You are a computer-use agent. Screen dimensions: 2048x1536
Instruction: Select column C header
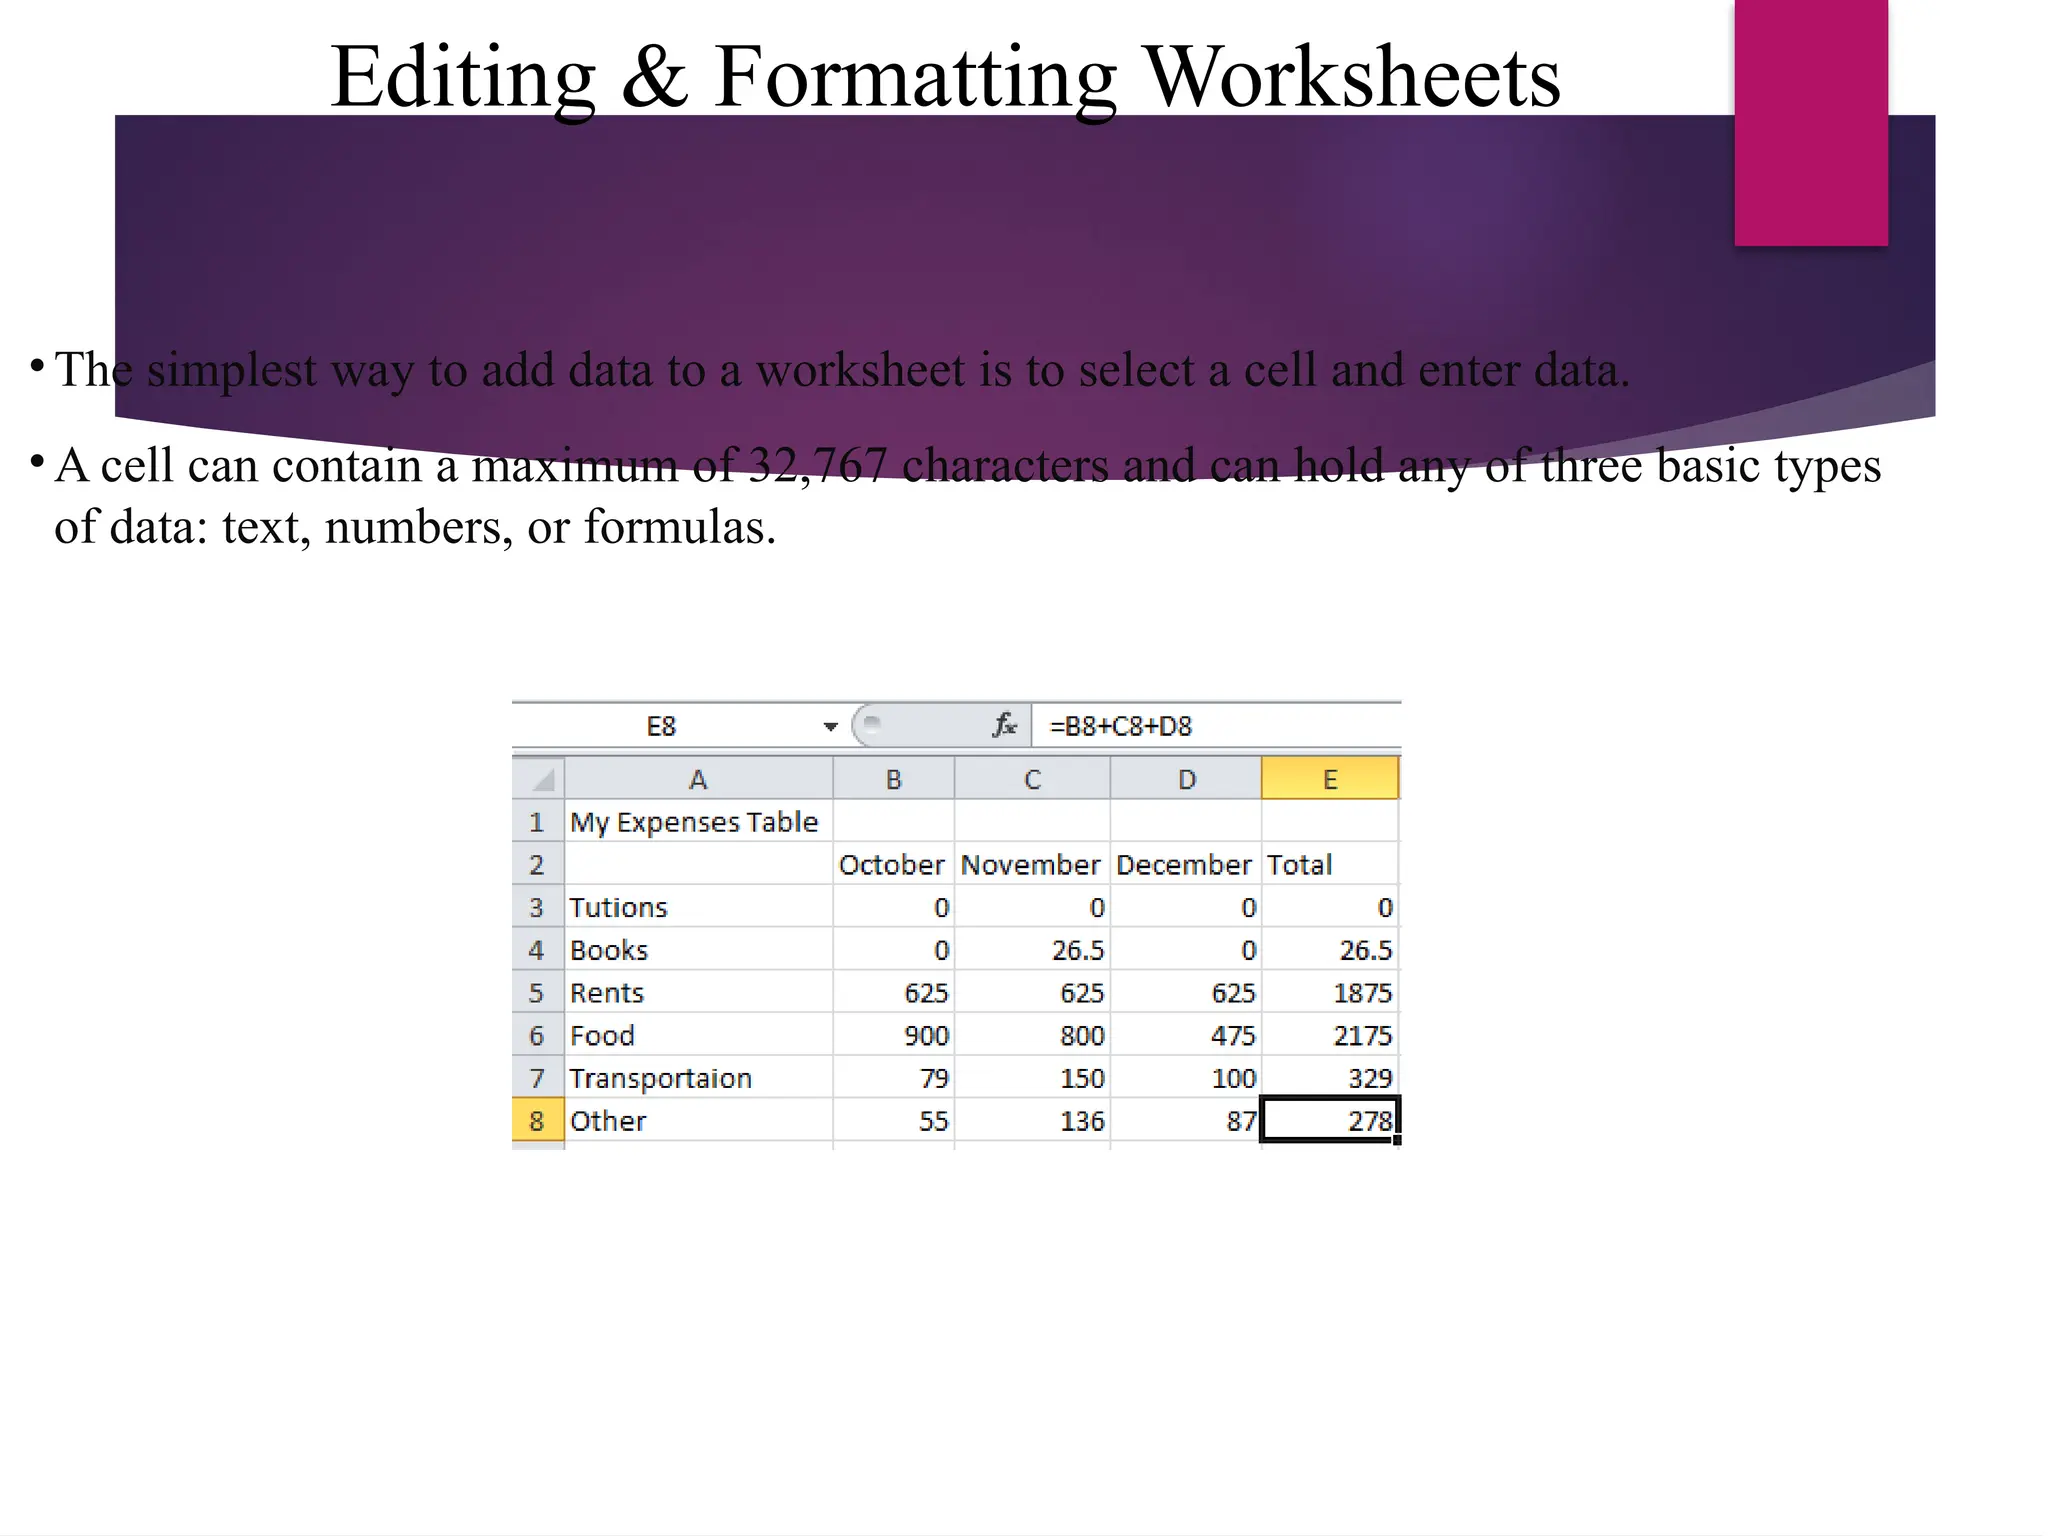coord(1032,779)
